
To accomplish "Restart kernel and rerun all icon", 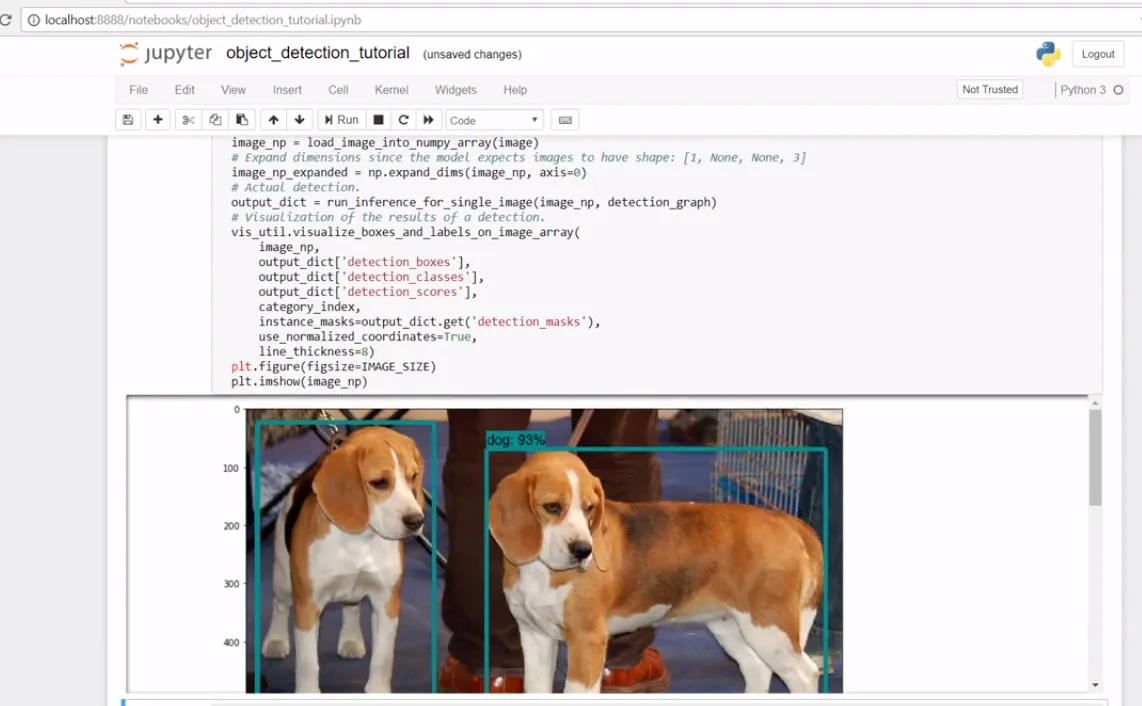I will tap(428, 119).
